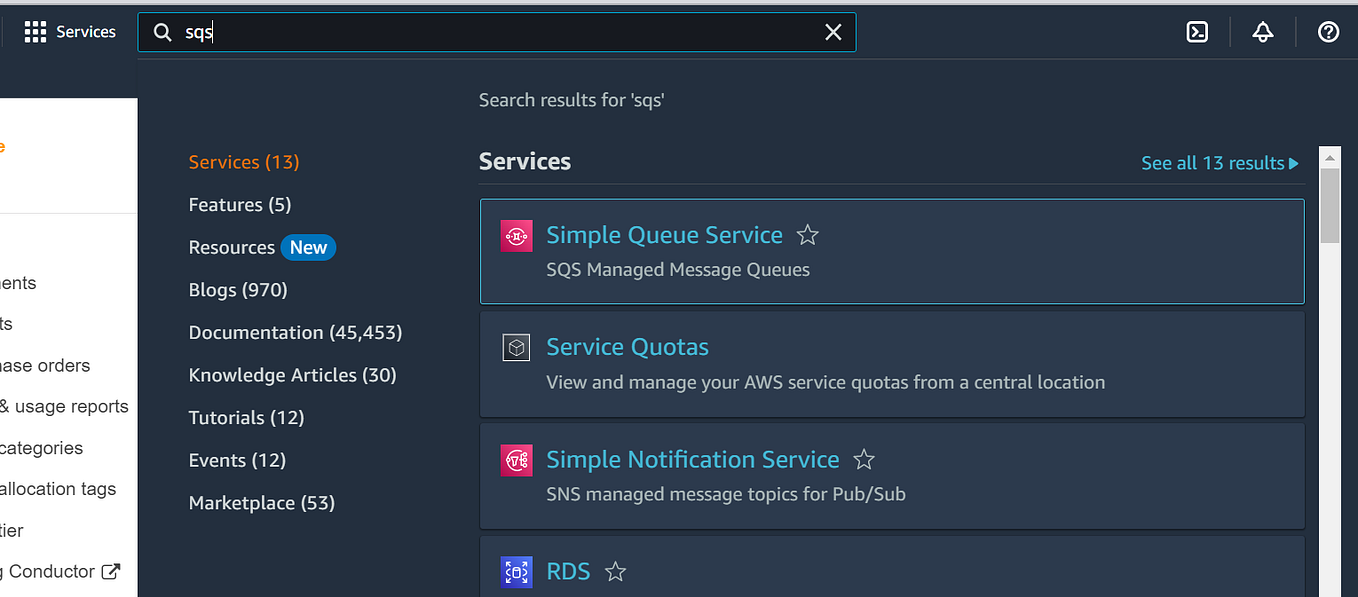Open the help question mark icon
Screen dimensions: 1358x597
click(x=1328, y=32)
